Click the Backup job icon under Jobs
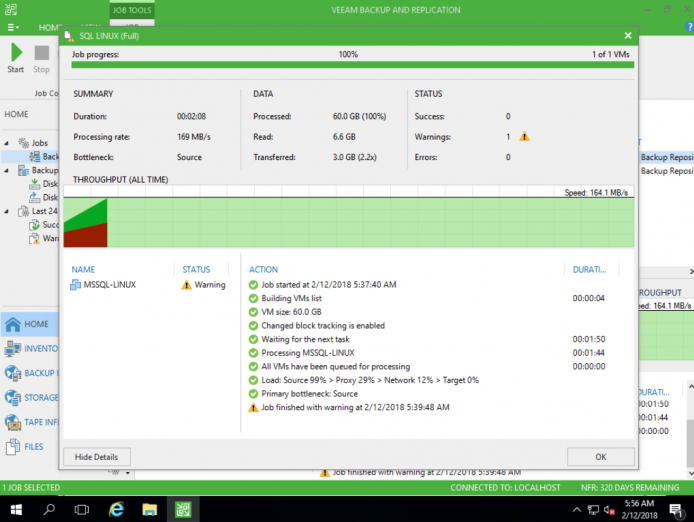694x522 pixels. click(x=35, y=157)
